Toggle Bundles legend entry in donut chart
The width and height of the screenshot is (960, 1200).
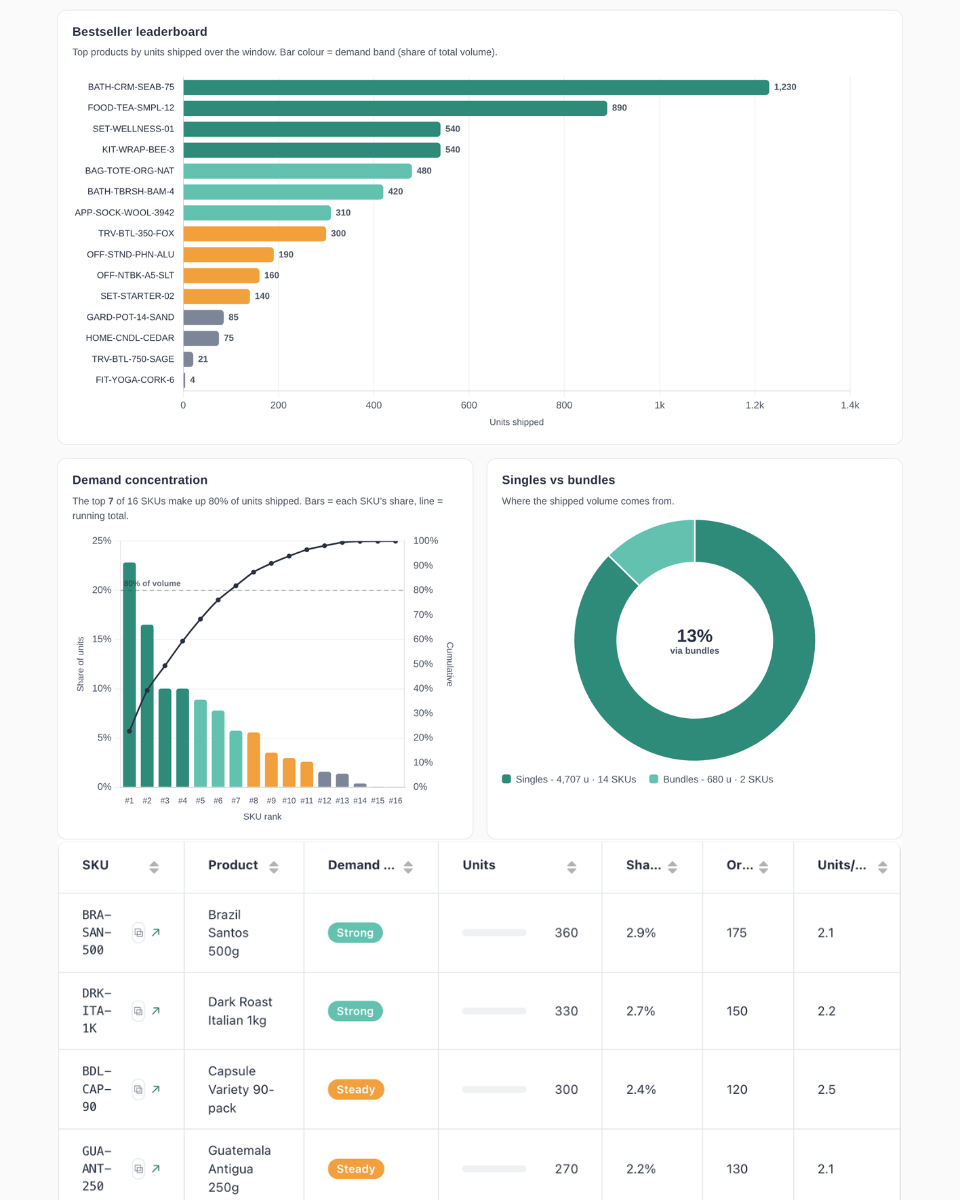click(x=711, y=779)
